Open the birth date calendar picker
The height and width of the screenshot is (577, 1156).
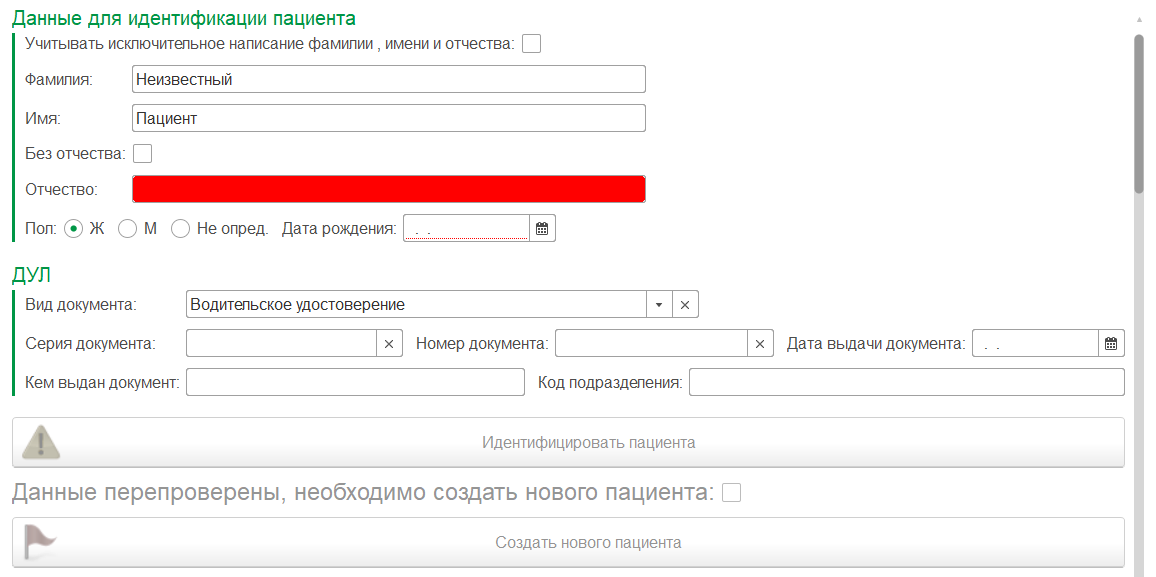[542, 229]
